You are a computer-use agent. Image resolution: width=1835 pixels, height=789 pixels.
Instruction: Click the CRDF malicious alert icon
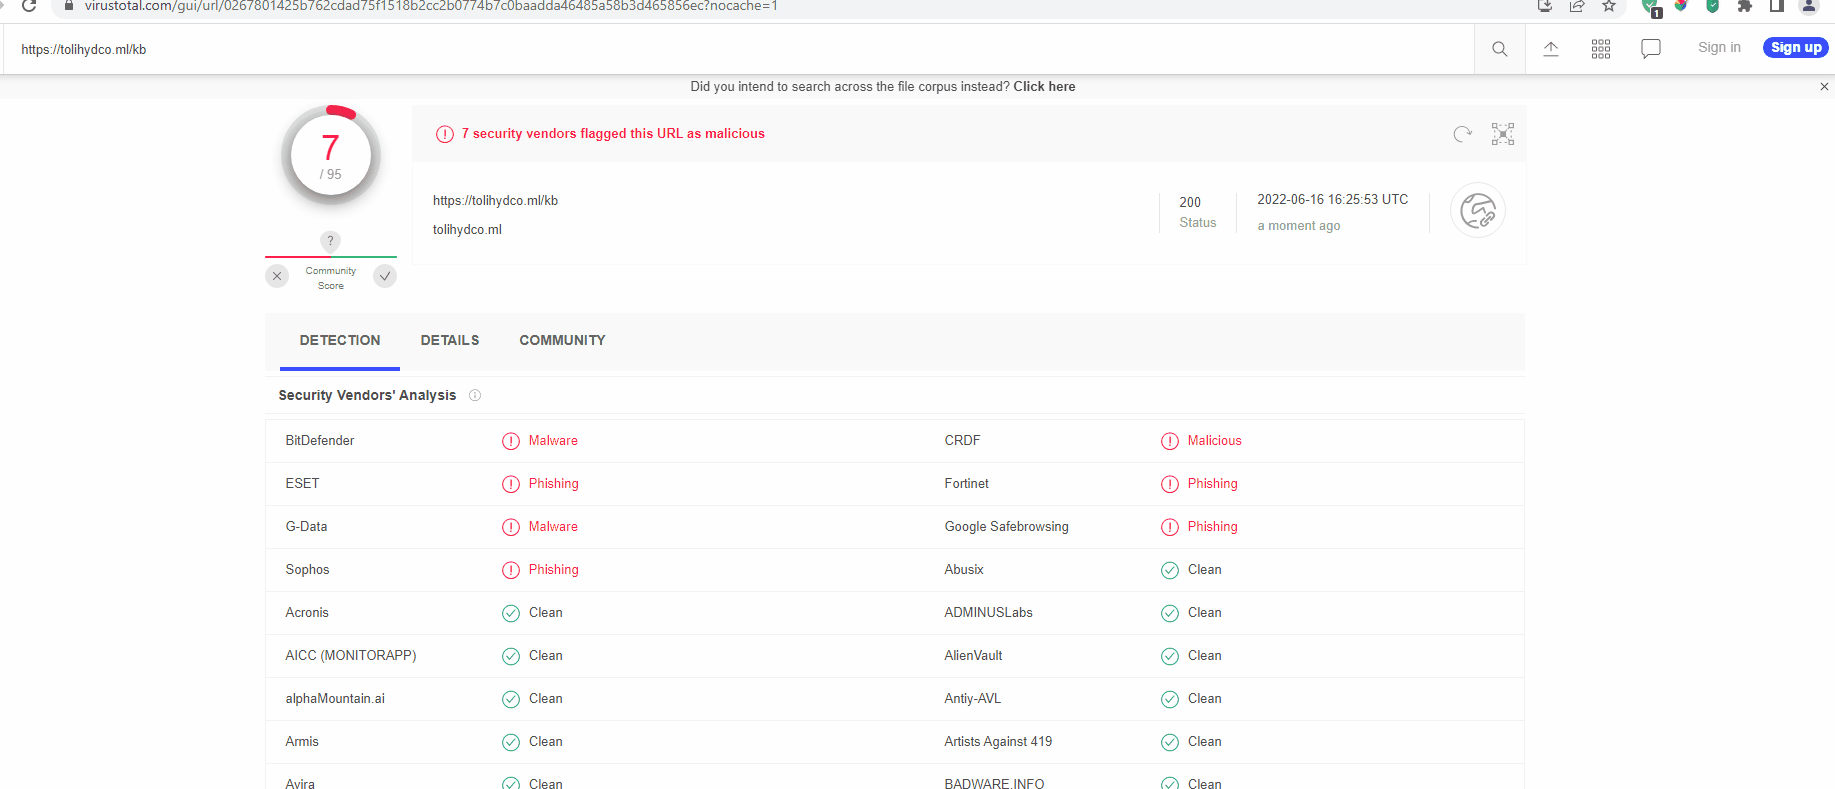pos(1170,441)
